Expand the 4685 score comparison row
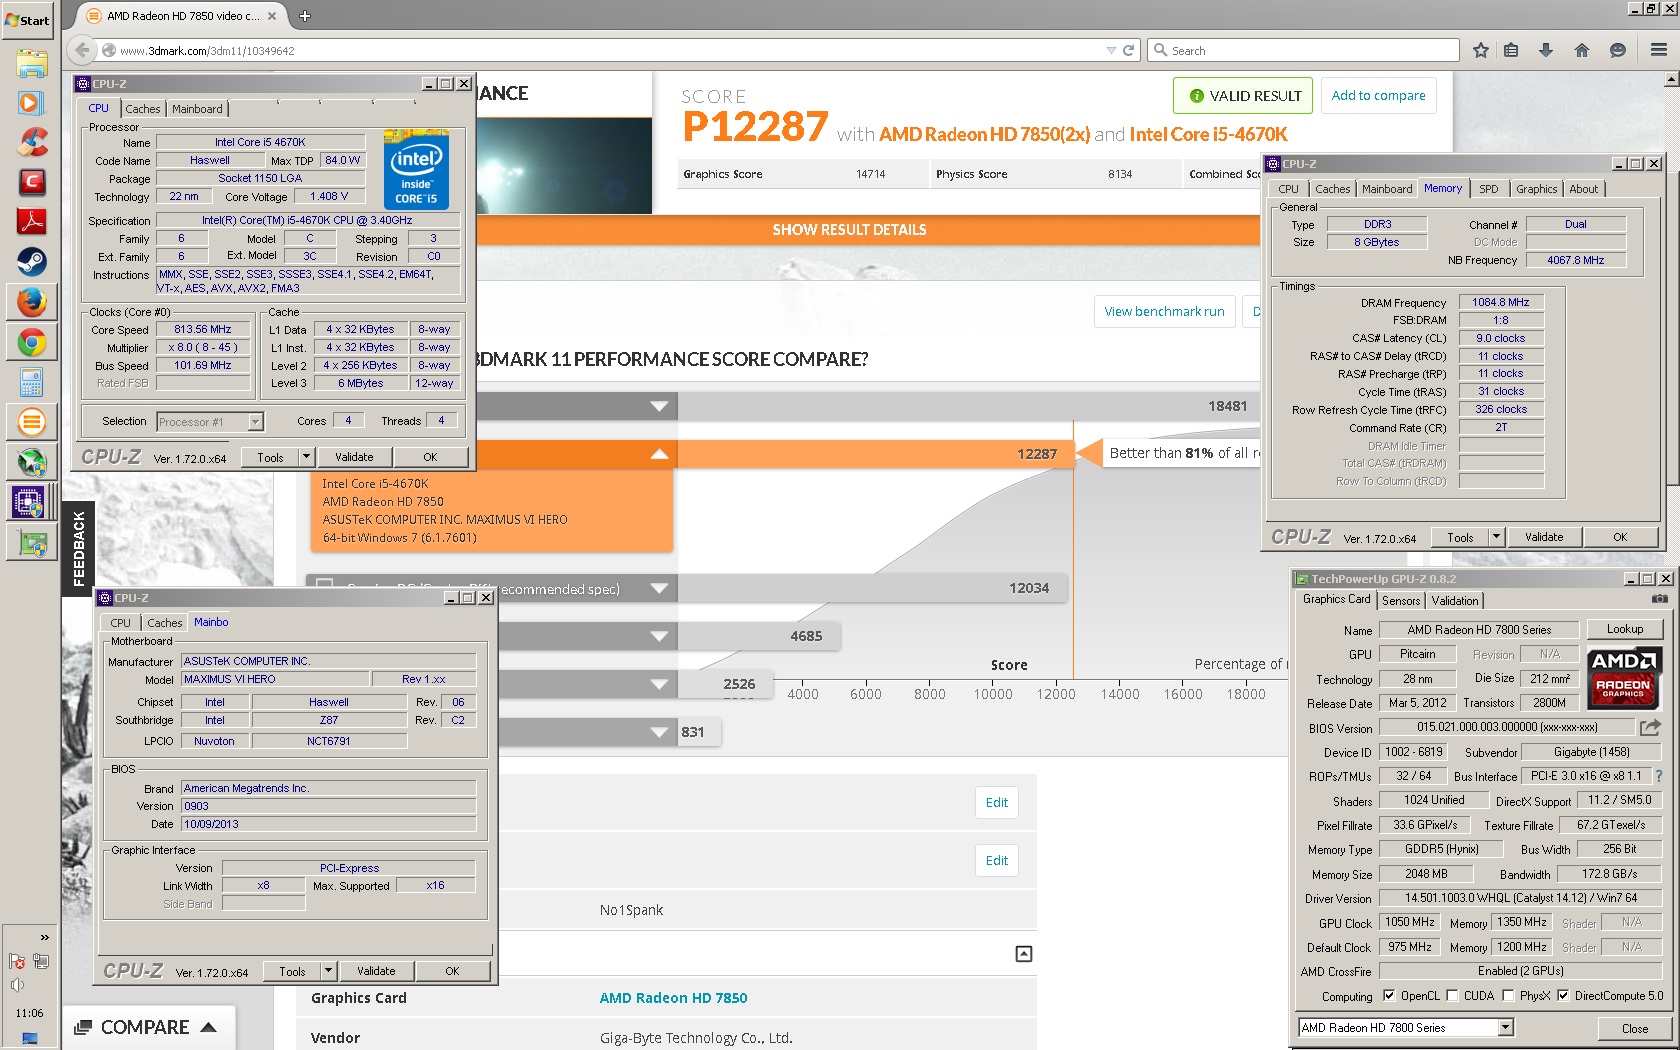The width and height of the screenshot is (1680, 1050). tap(659, 636)
